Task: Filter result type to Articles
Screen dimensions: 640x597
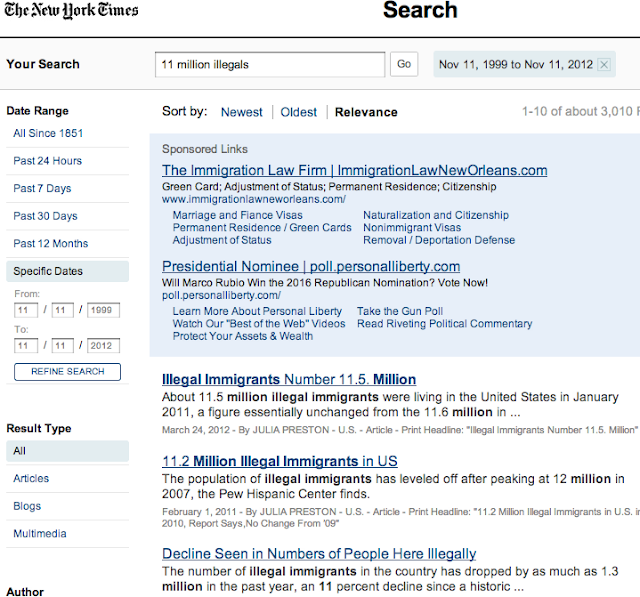Action: 31,478
